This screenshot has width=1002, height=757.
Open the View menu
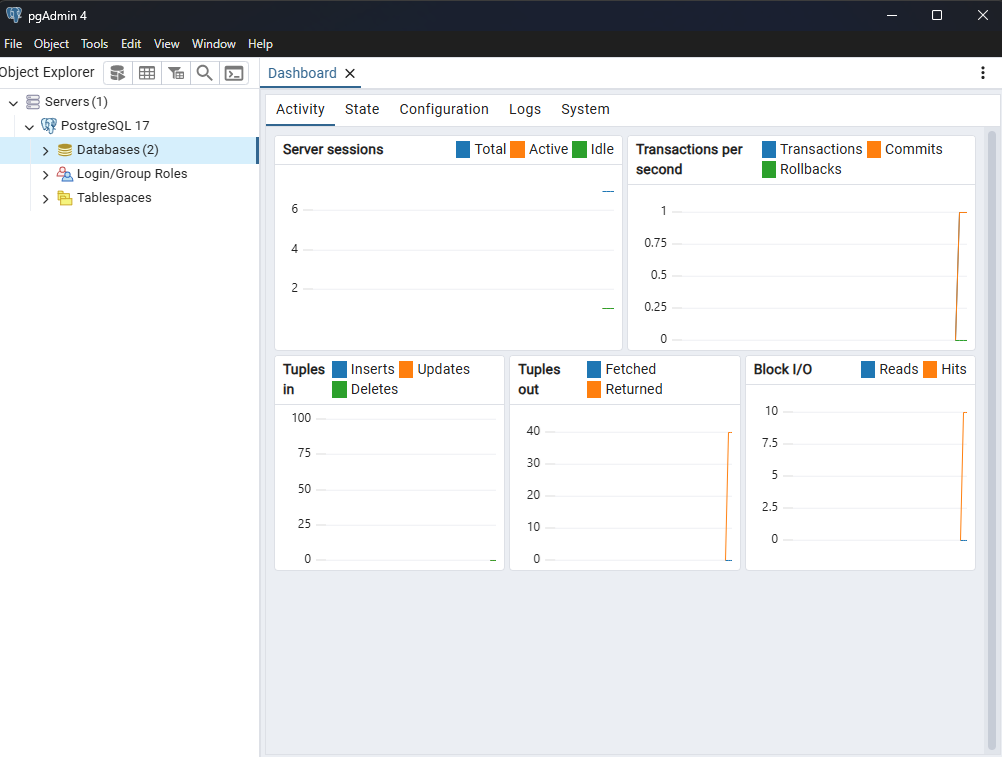coord(167,44)
